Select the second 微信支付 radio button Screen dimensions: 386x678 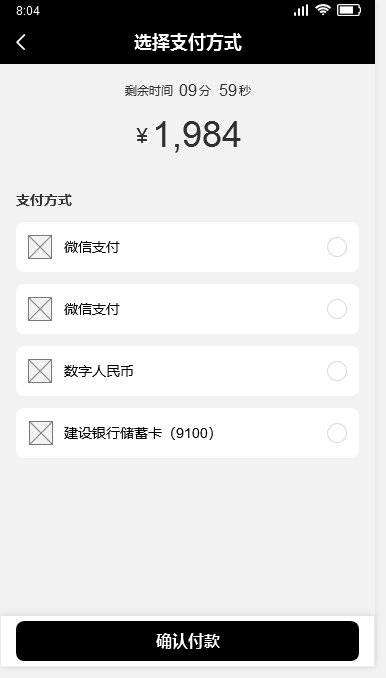tap(337, 309)
